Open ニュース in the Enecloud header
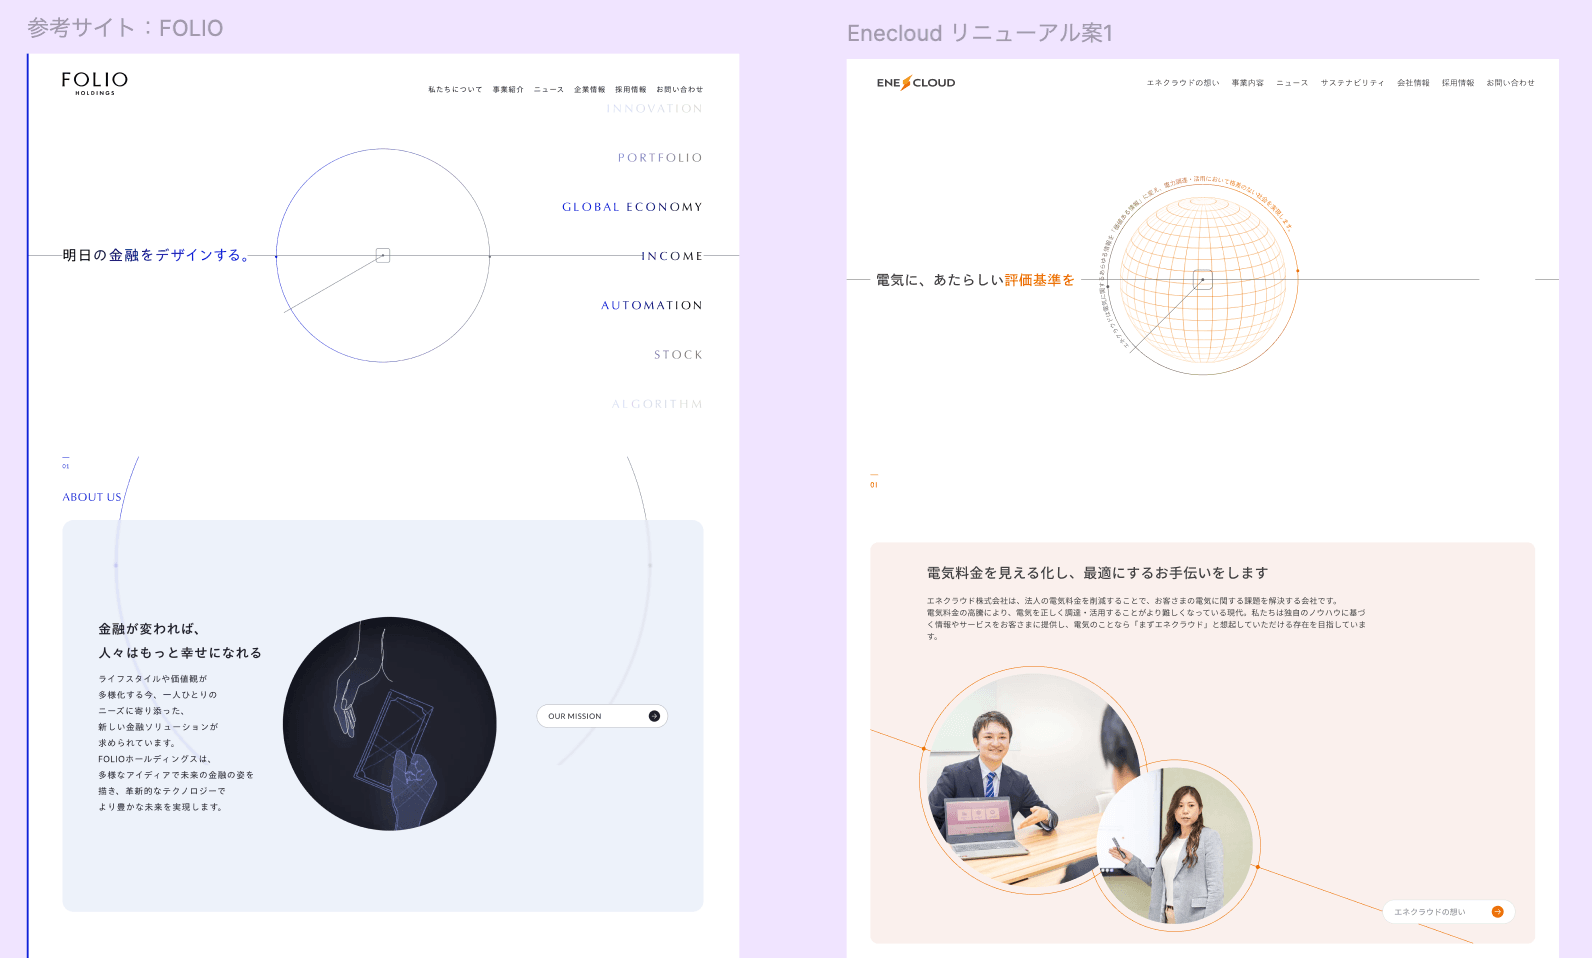 coord(1292,83)
